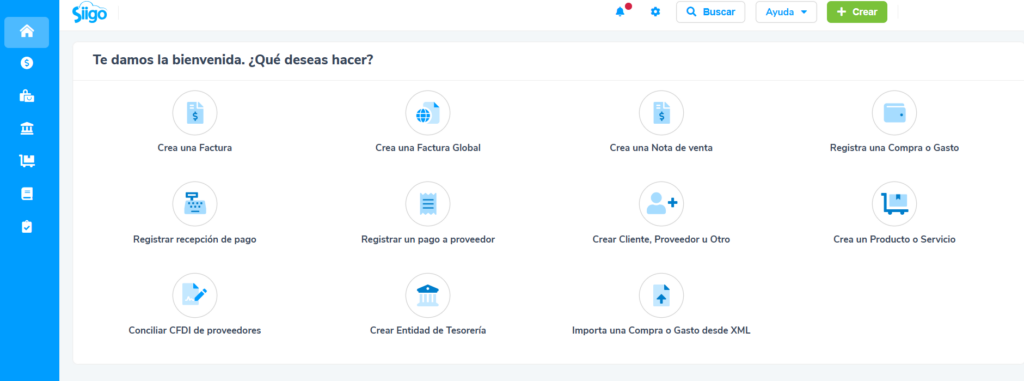This screenshot has height=381, width=1024.
Task: Click the "Crea una Factura" label
Action: pos(195,148)
